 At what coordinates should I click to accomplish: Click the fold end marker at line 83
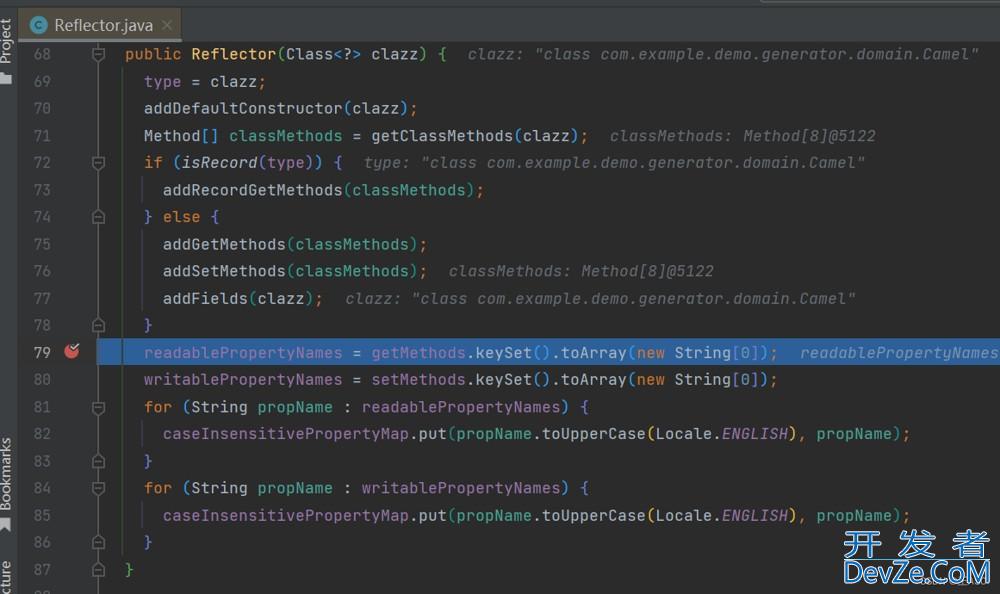click(98, 461)
